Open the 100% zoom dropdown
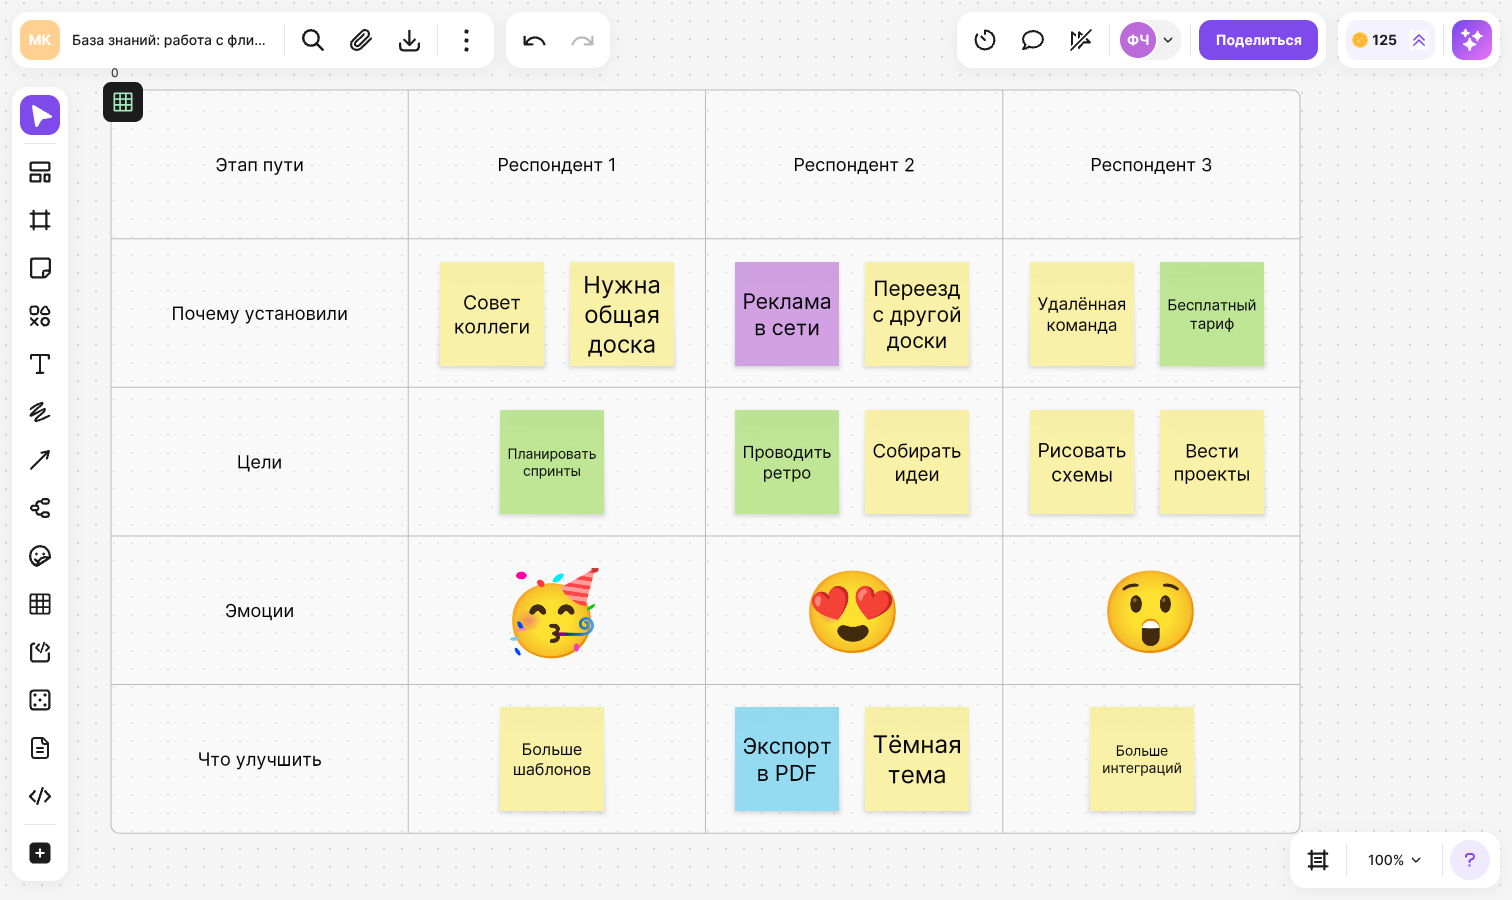1512x900 pixels. (1394, 860)
